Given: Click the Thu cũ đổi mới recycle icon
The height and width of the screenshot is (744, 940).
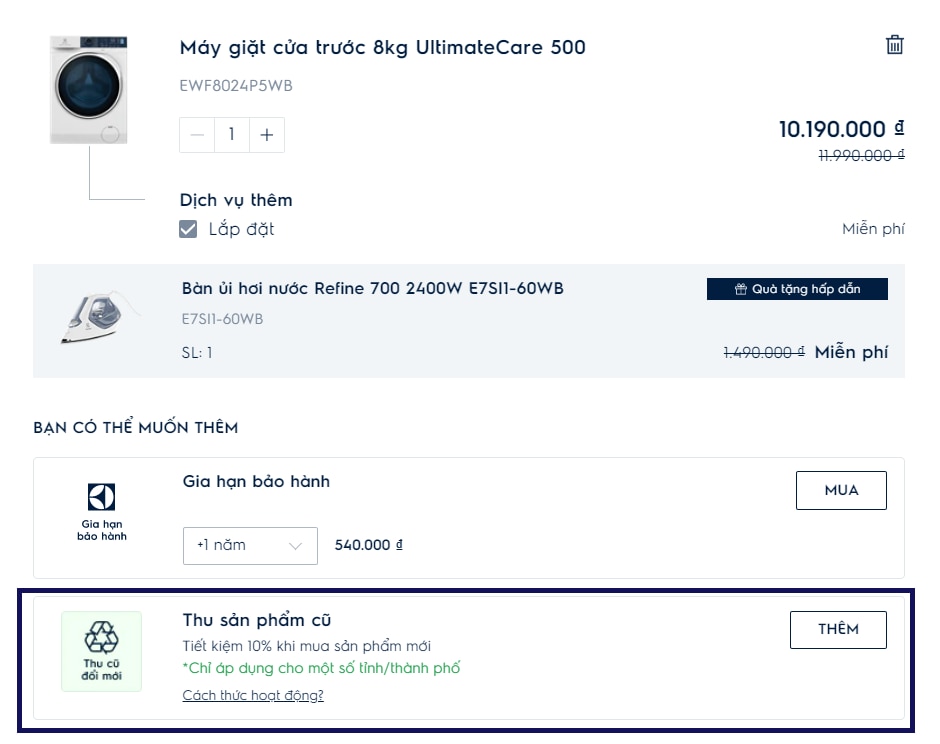Looking at the screenshot, I should (x=101, y=651).
